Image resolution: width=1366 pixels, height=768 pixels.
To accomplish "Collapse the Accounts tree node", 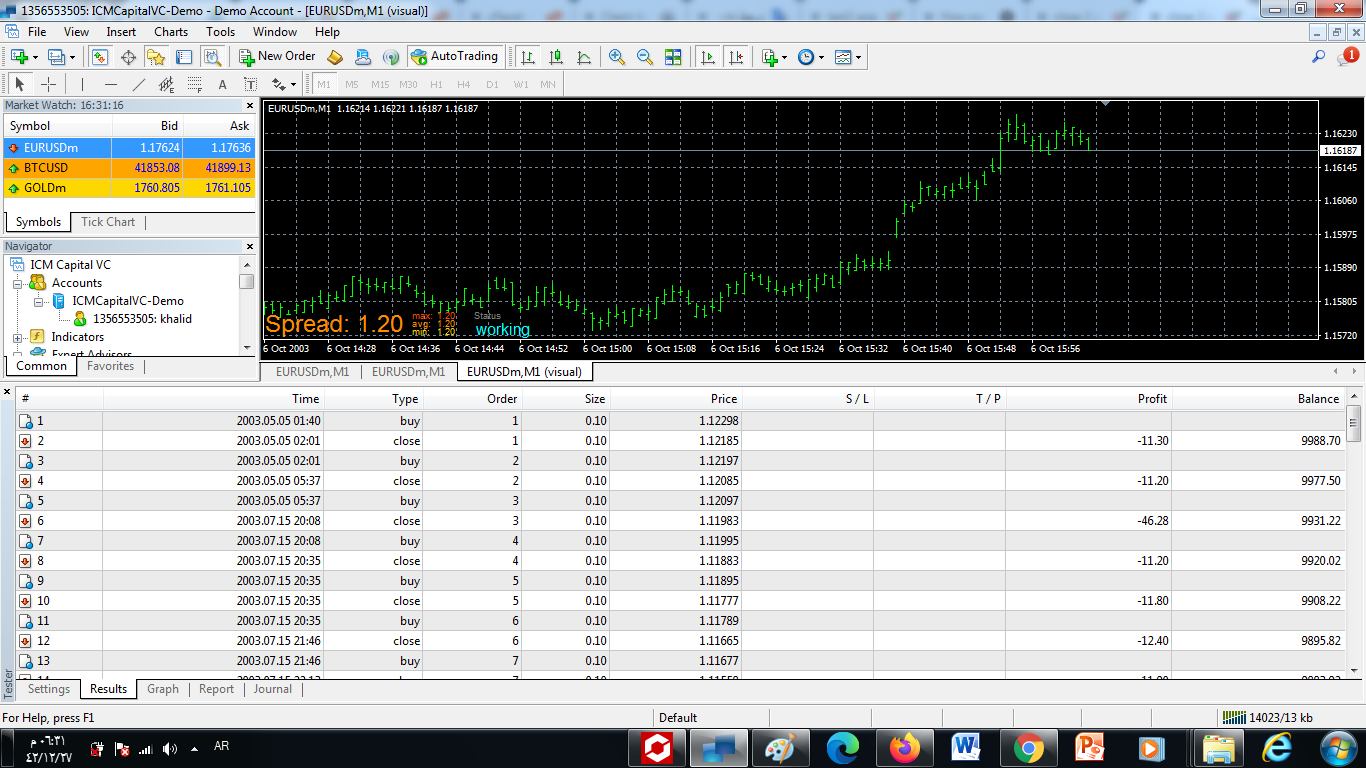I will tap(18, 283).
